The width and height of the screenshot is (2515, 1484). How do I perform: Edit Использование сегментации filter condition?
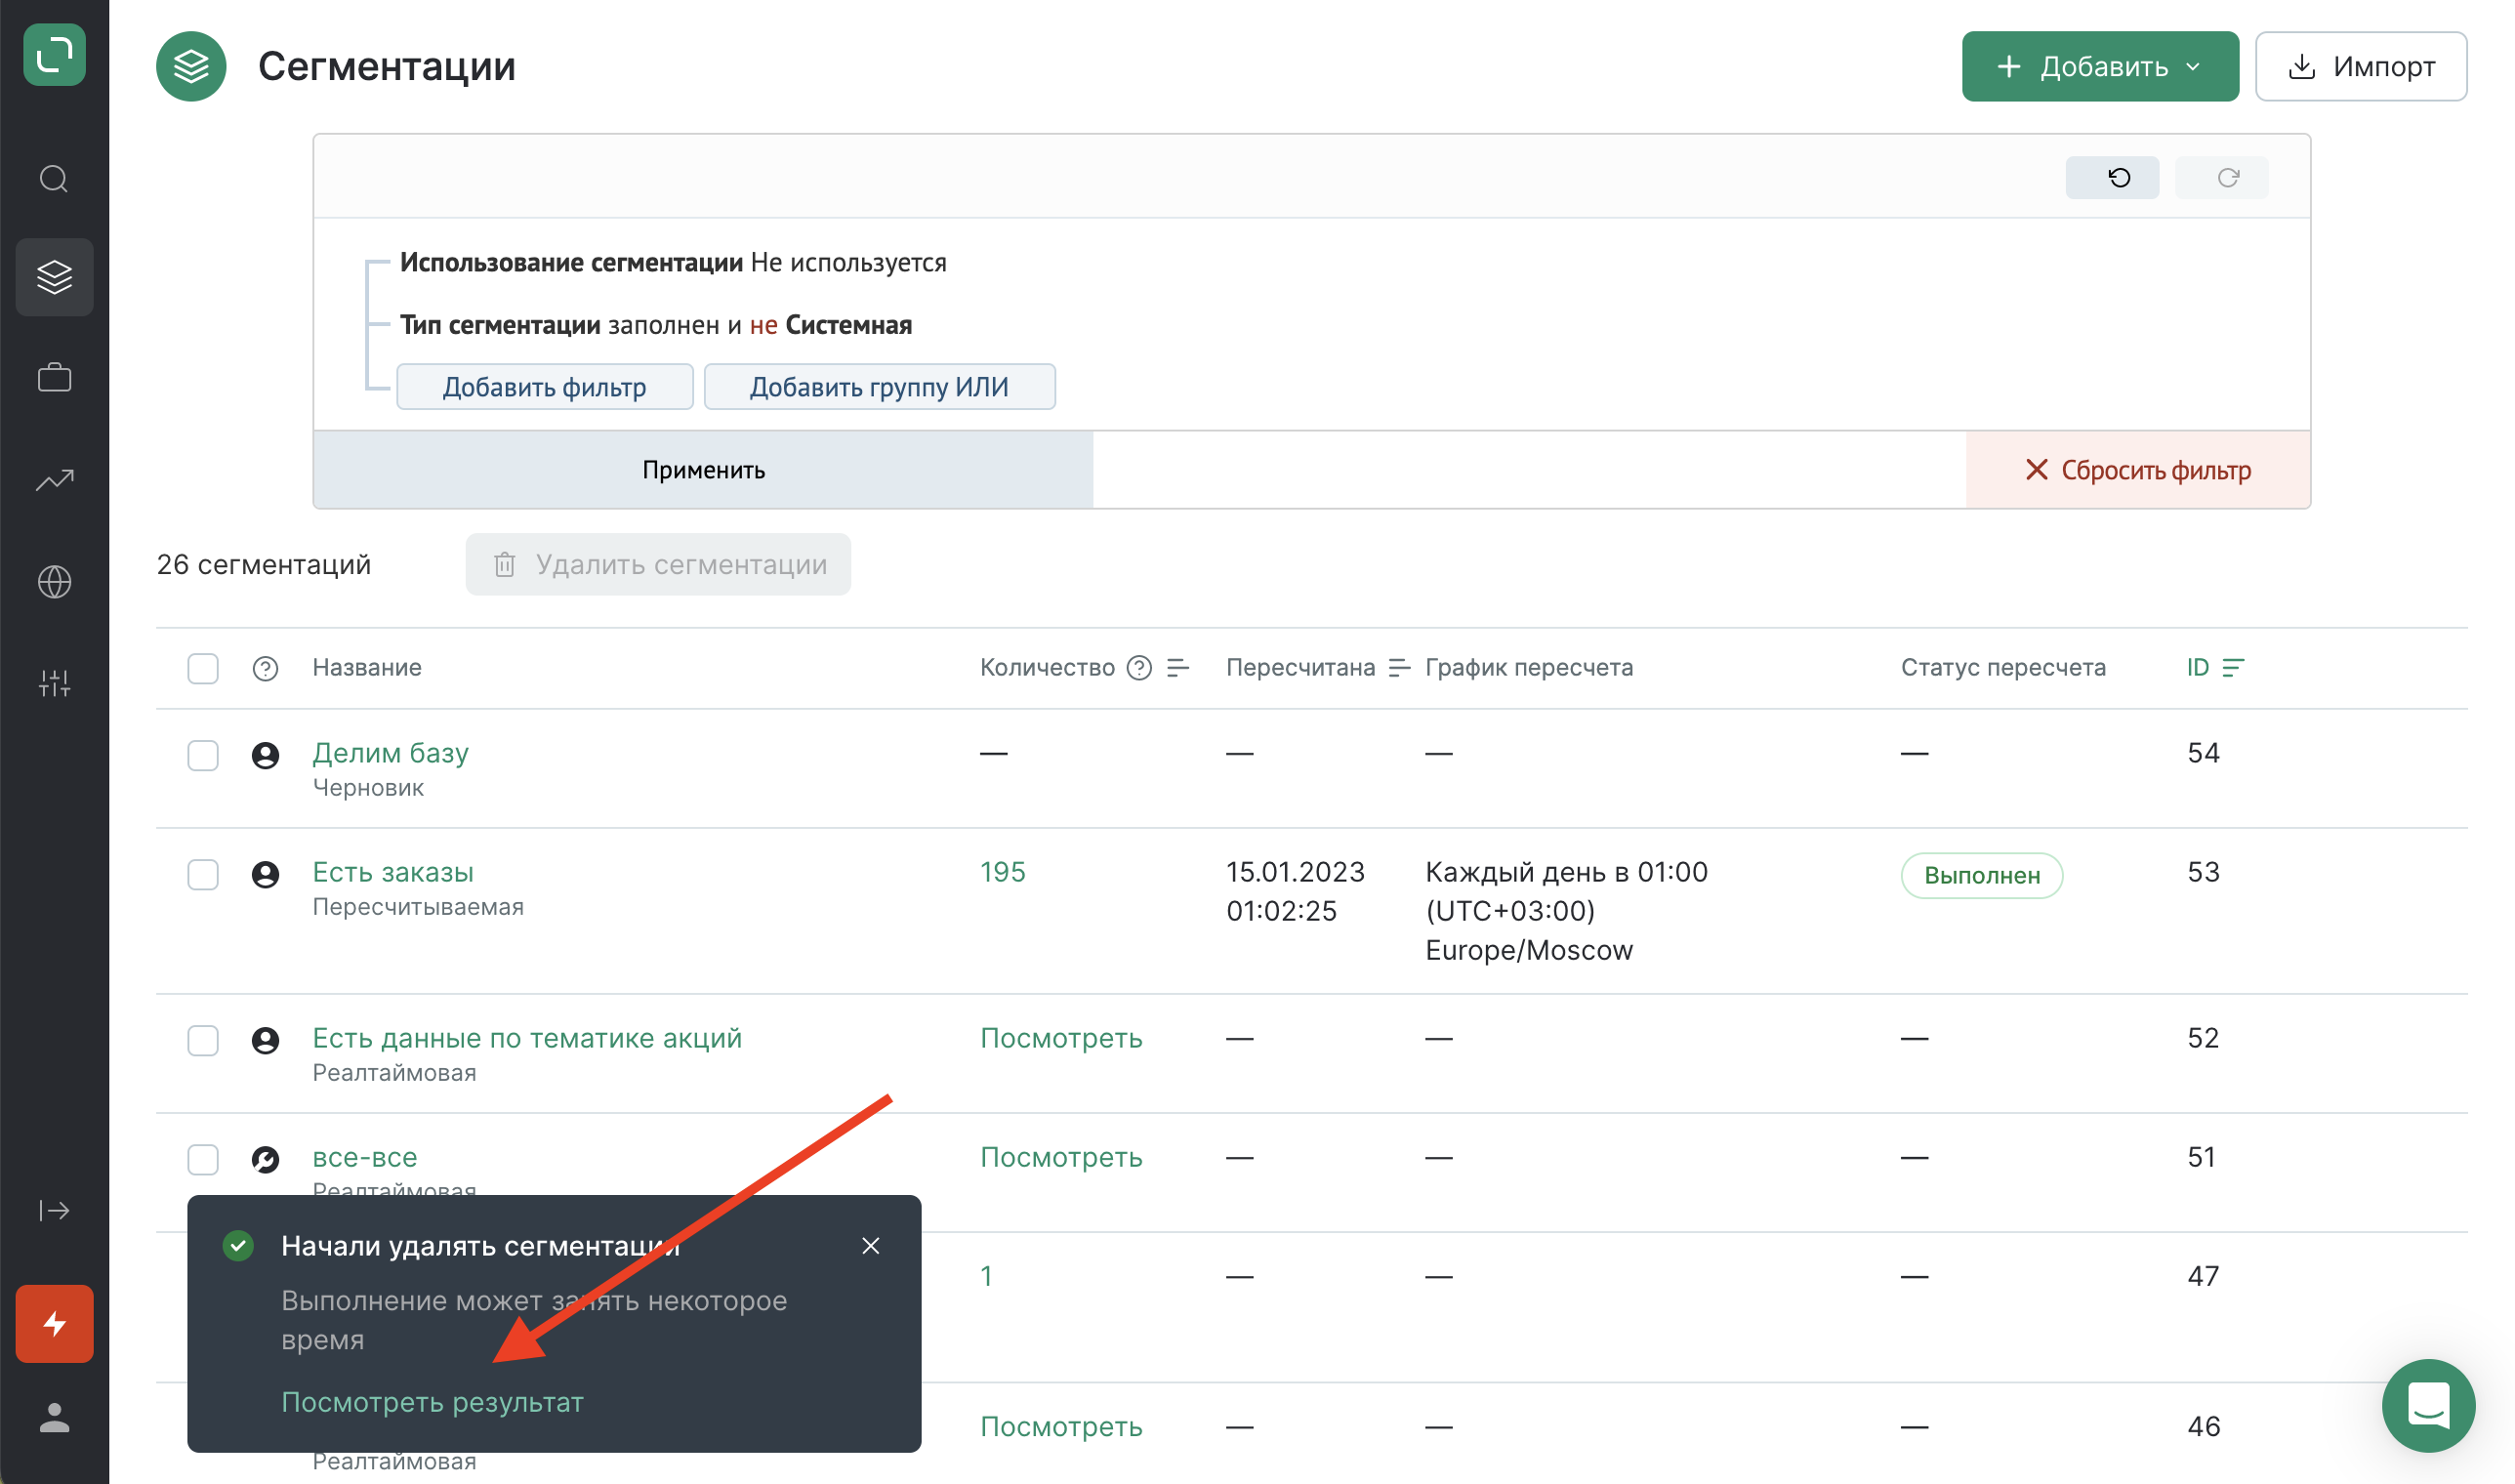673,263
